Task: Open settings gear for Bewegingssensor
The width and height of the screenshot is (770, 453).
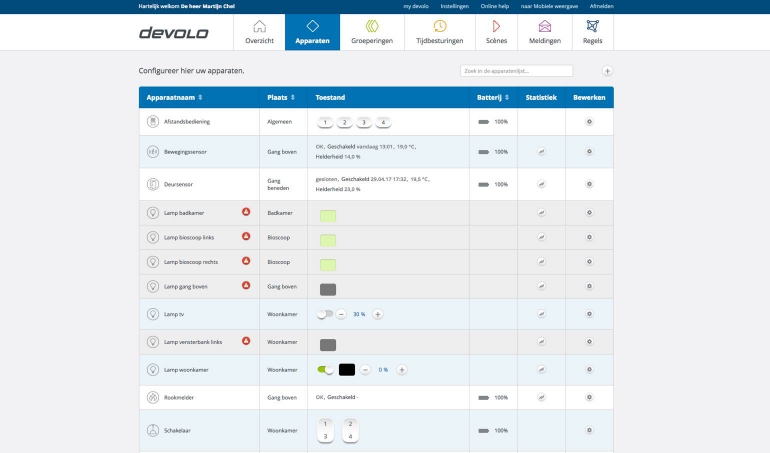Action: (x=589, y=152)
